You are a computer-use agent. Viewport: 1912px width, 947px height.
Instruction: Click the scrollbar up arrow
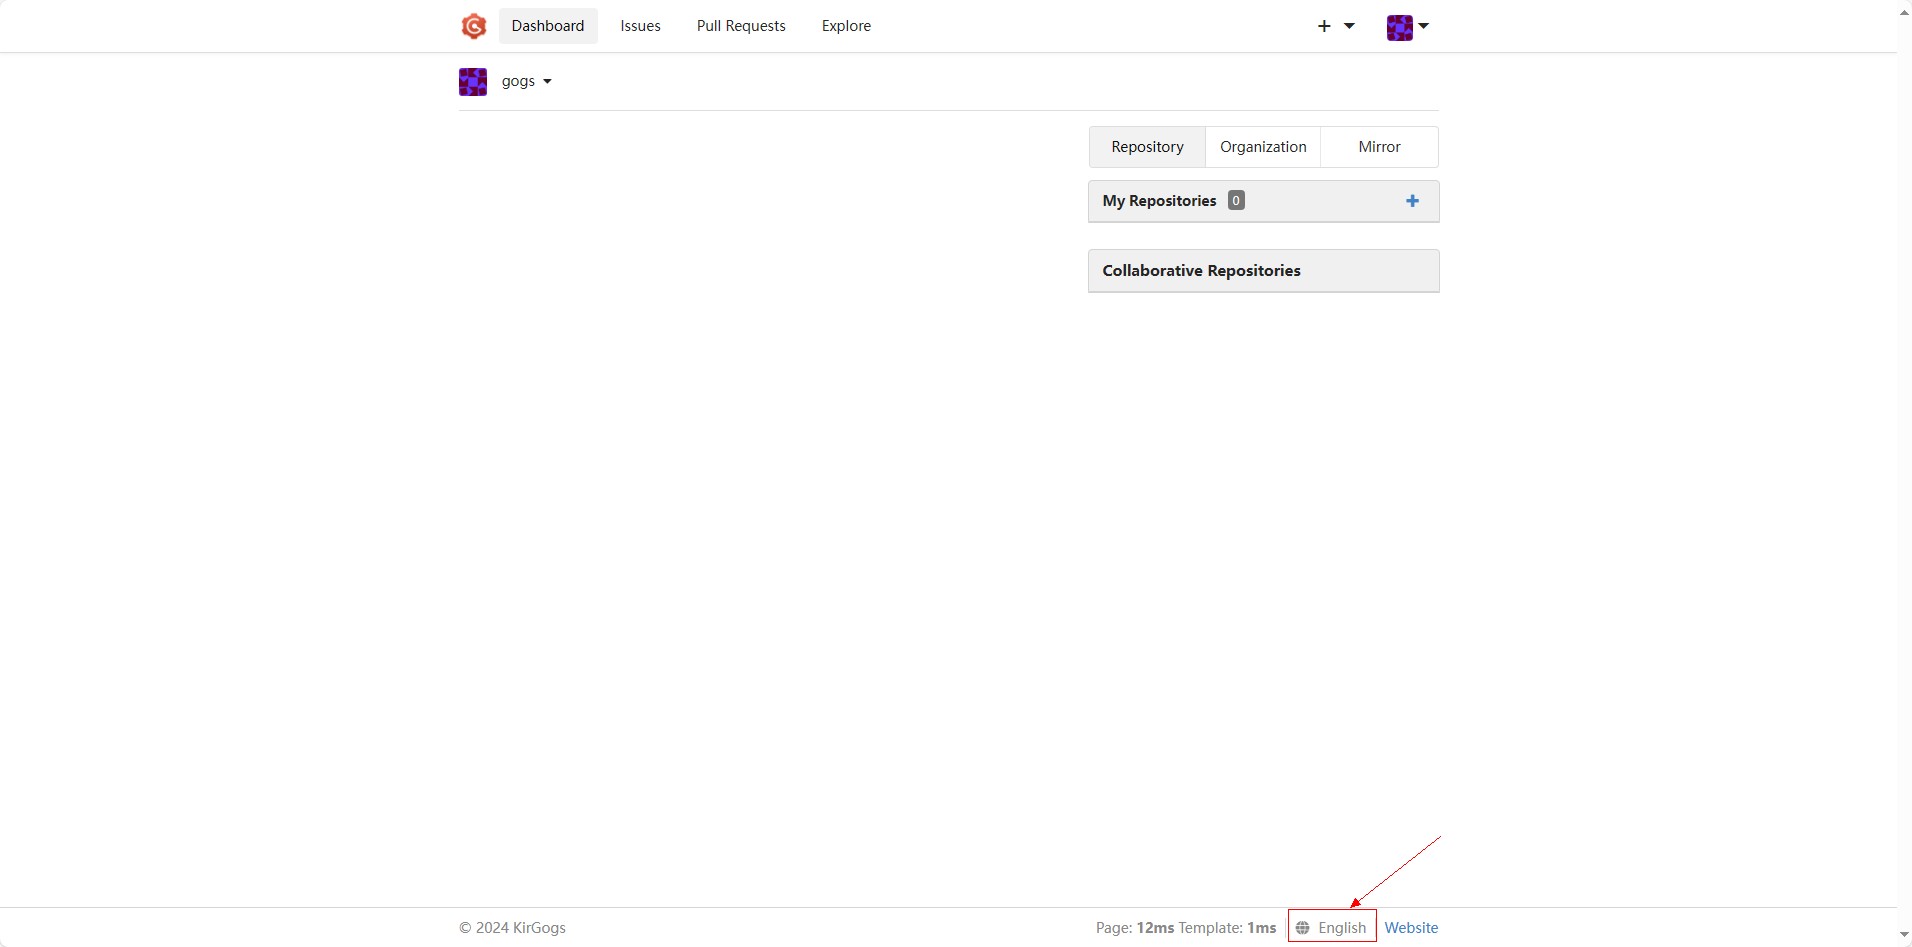(x=1904, y=12)
